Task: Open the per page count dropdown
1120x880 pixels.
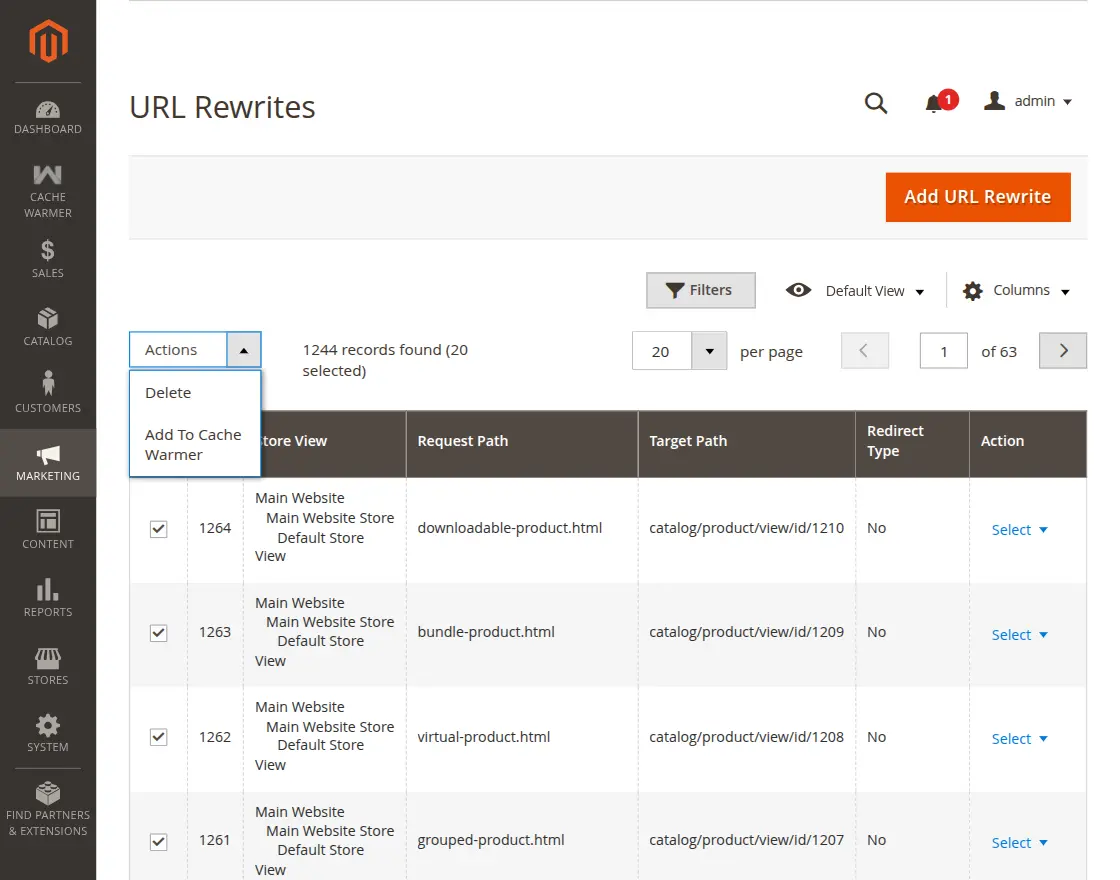Action: (x=709, y=351)
